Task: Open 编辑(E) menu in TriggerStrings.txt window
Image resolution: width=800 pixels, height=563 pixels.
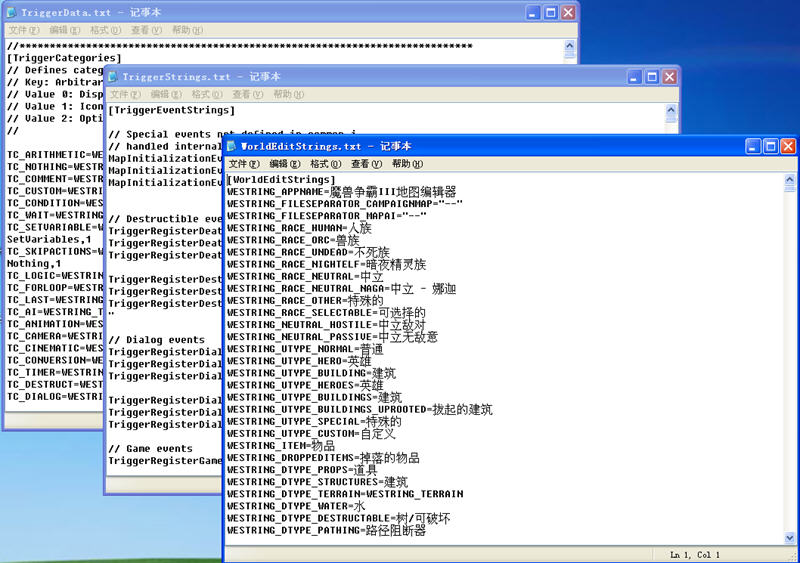Action: point(166,94)
